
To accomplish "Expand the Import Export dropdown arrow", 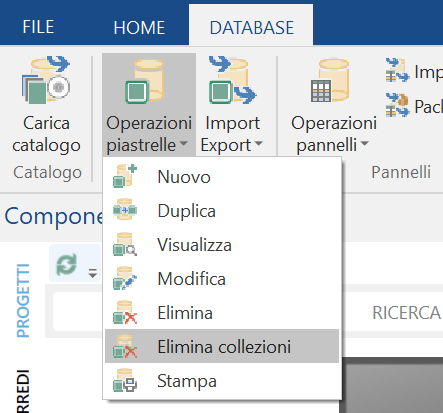I will [x=258, y=144].
